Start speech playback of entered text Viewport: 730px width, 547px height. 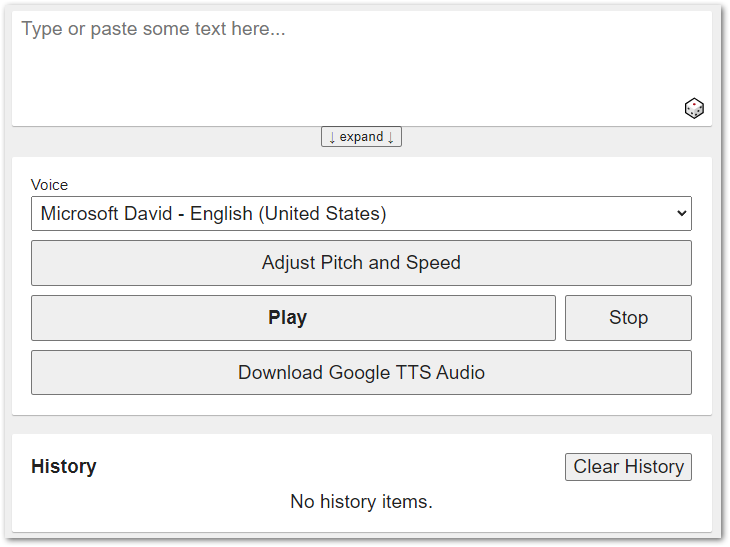click(x=293, y=318)
